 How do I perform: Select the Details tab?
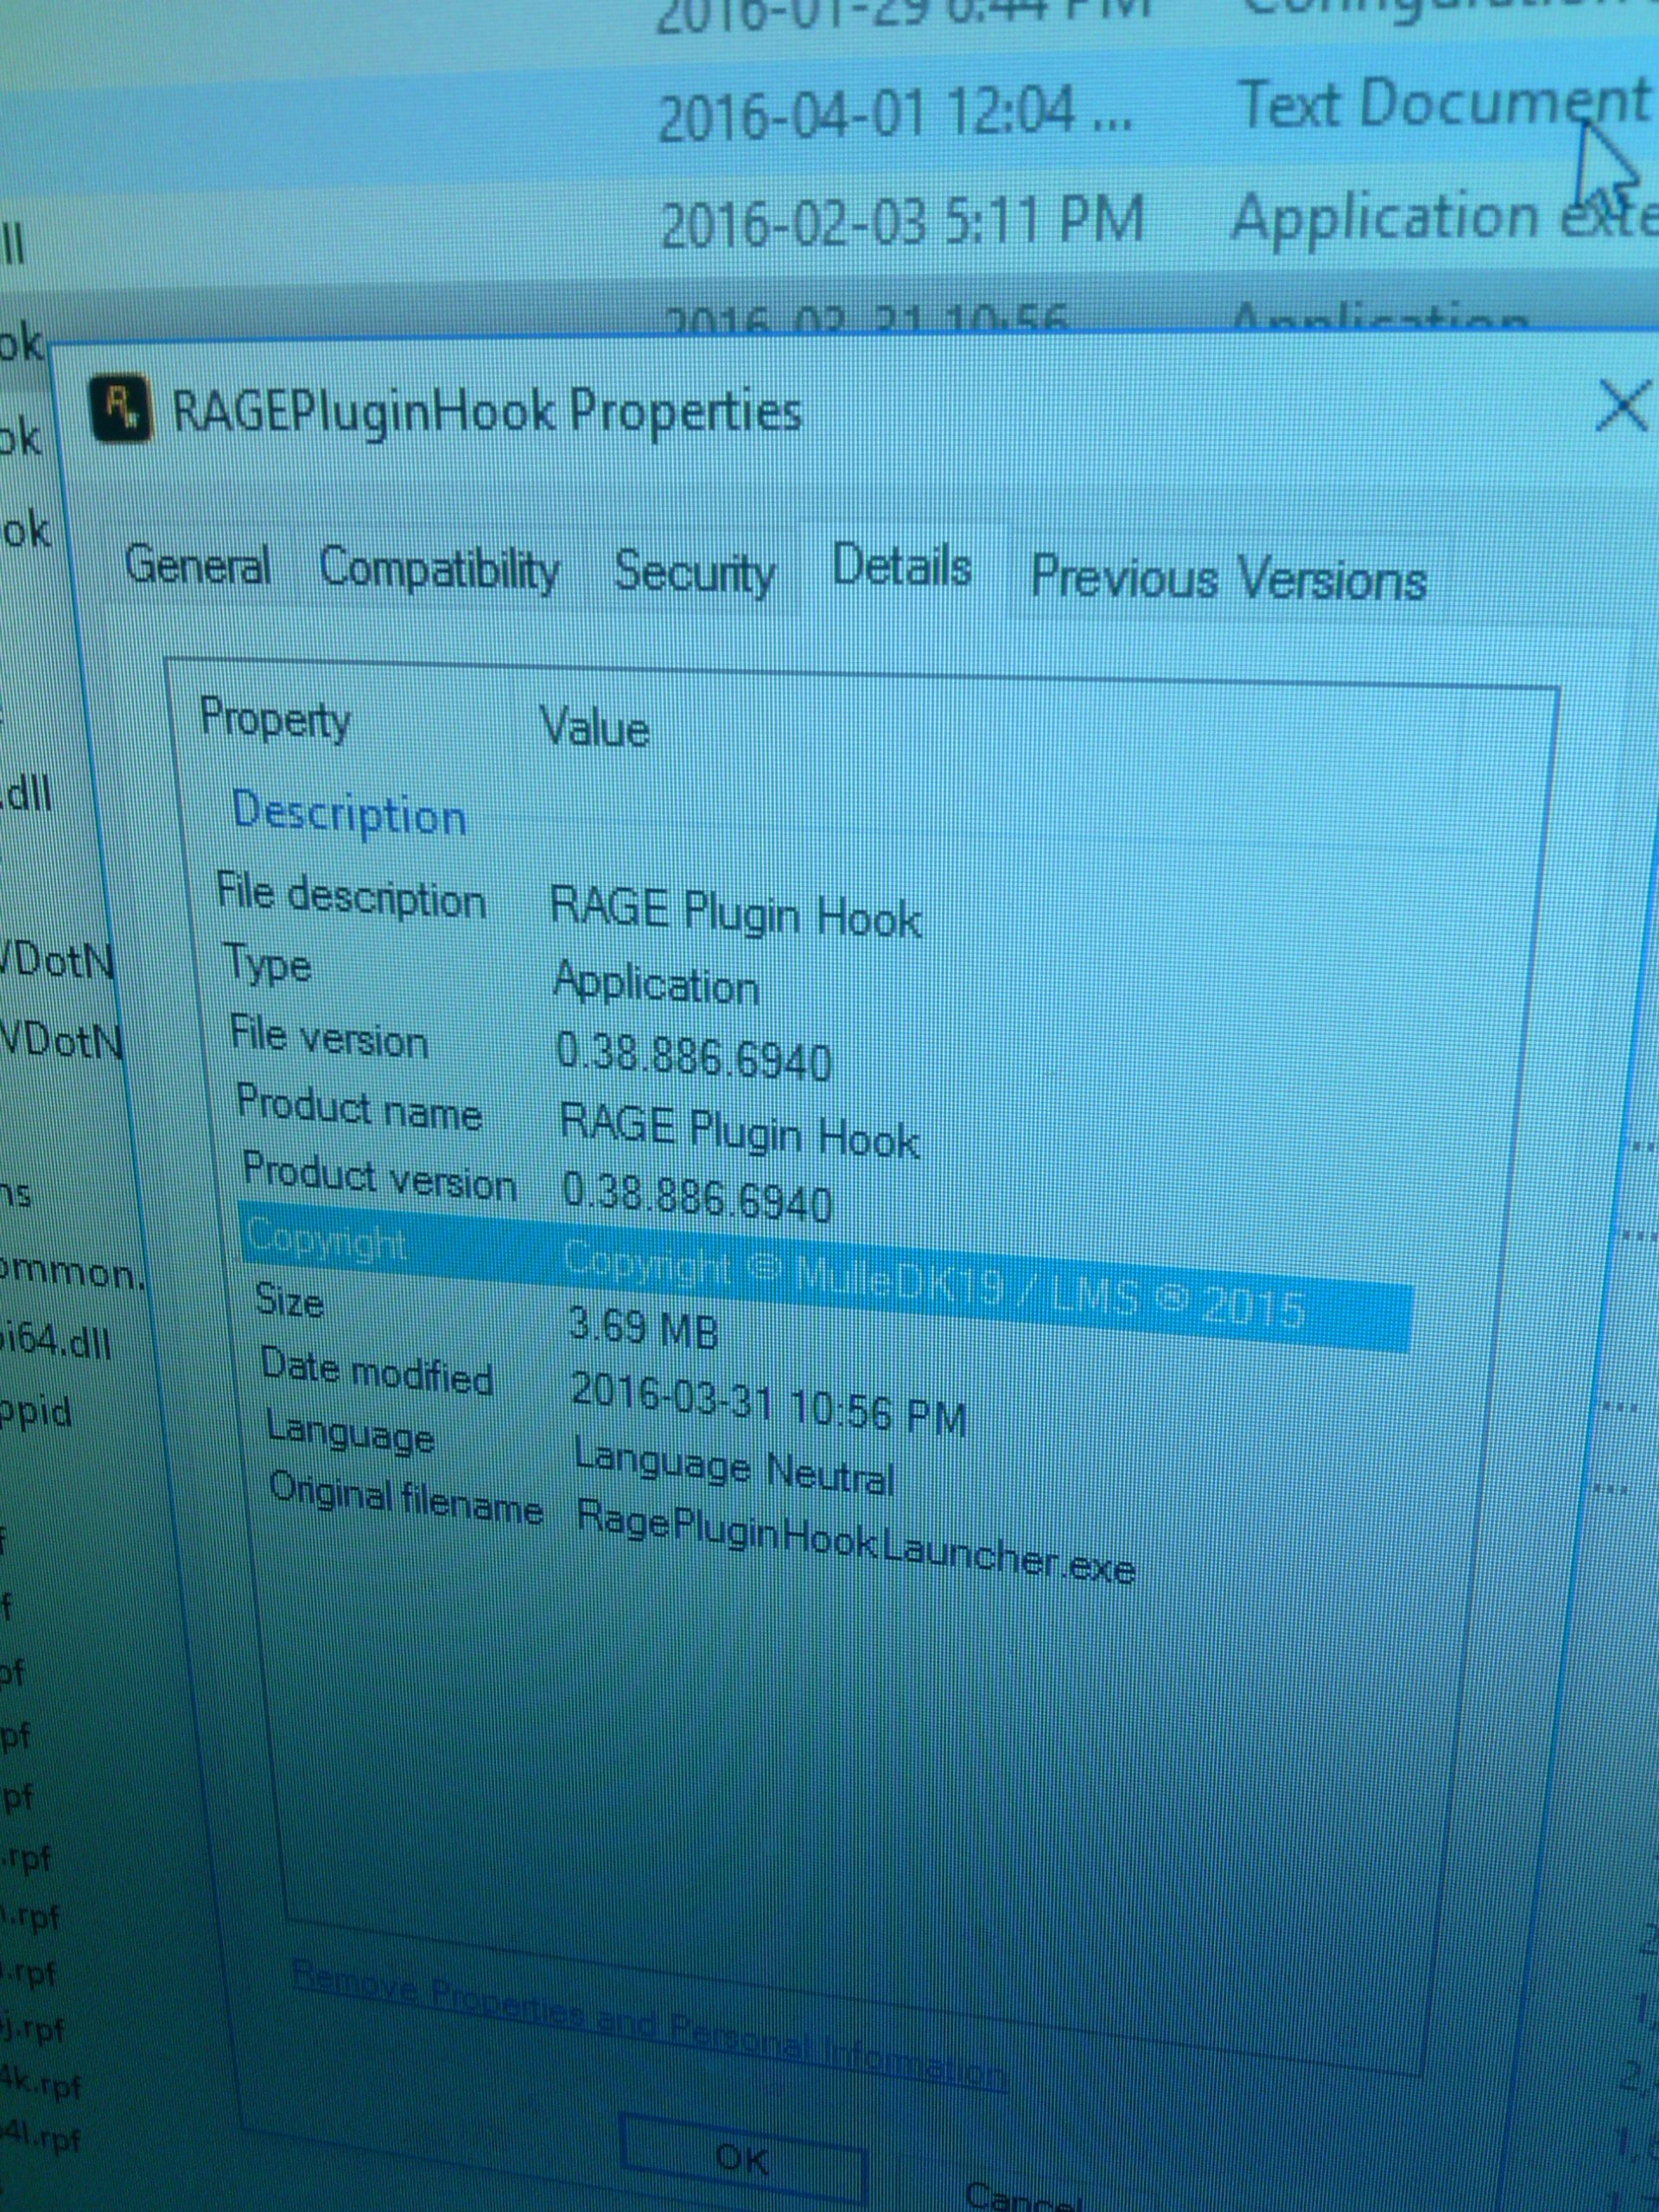click(901, 567)
